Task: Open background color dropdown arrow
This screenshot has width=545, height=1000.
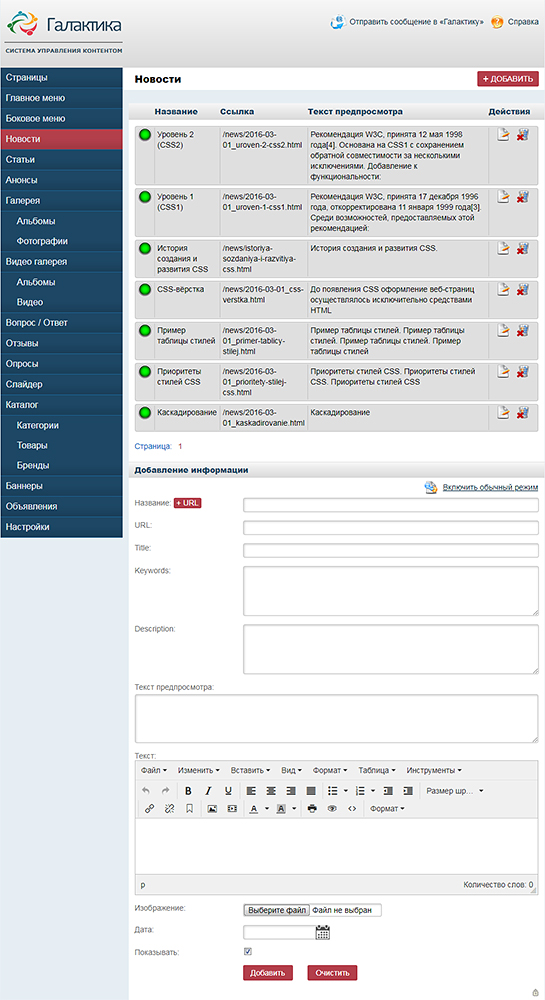Action: (x=294, y=809)
